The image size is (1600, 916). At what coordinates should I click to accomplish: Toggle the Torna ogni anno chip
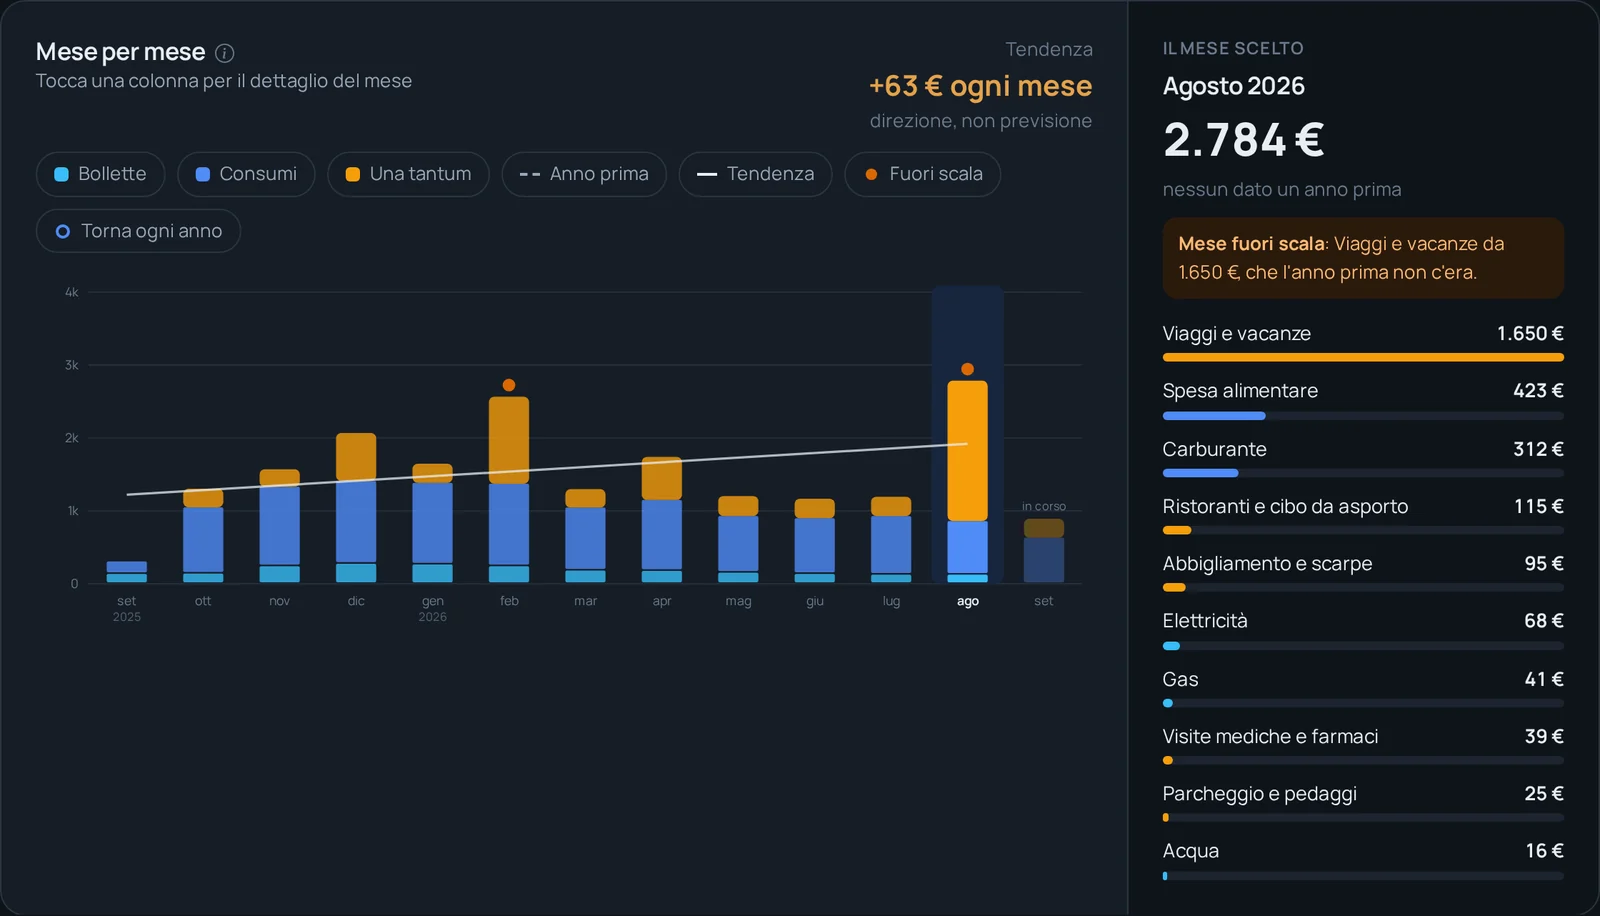138,231
